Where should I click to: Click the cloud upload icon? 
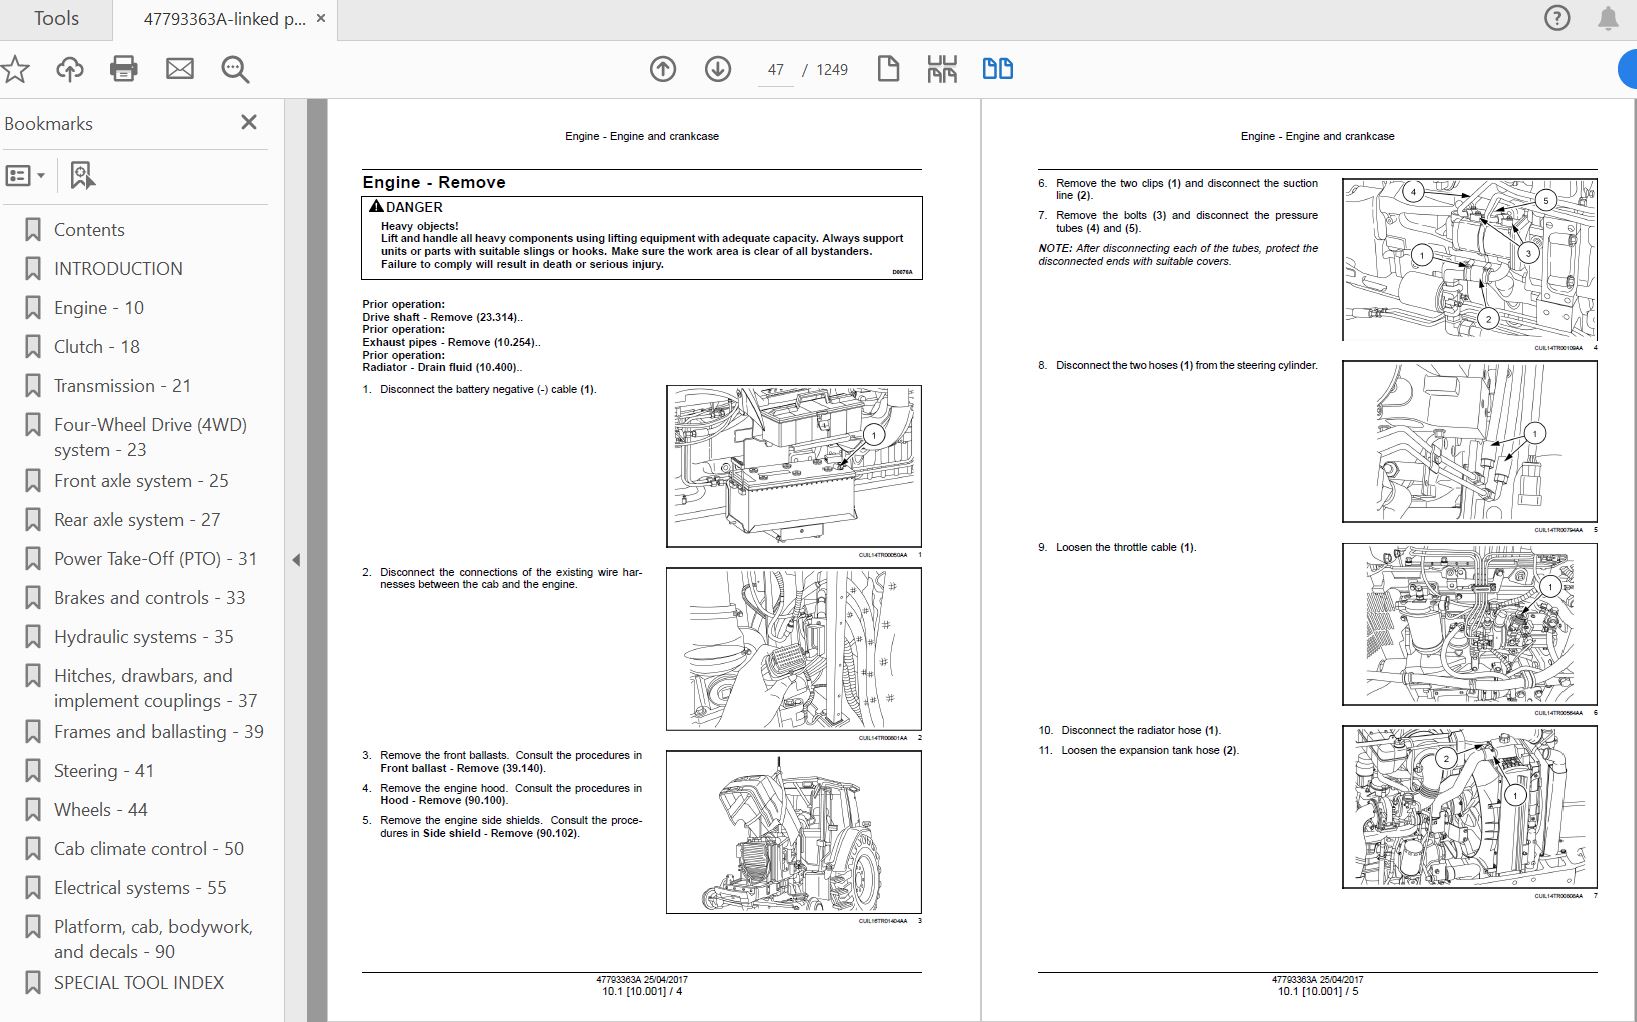tap(69, 69)
